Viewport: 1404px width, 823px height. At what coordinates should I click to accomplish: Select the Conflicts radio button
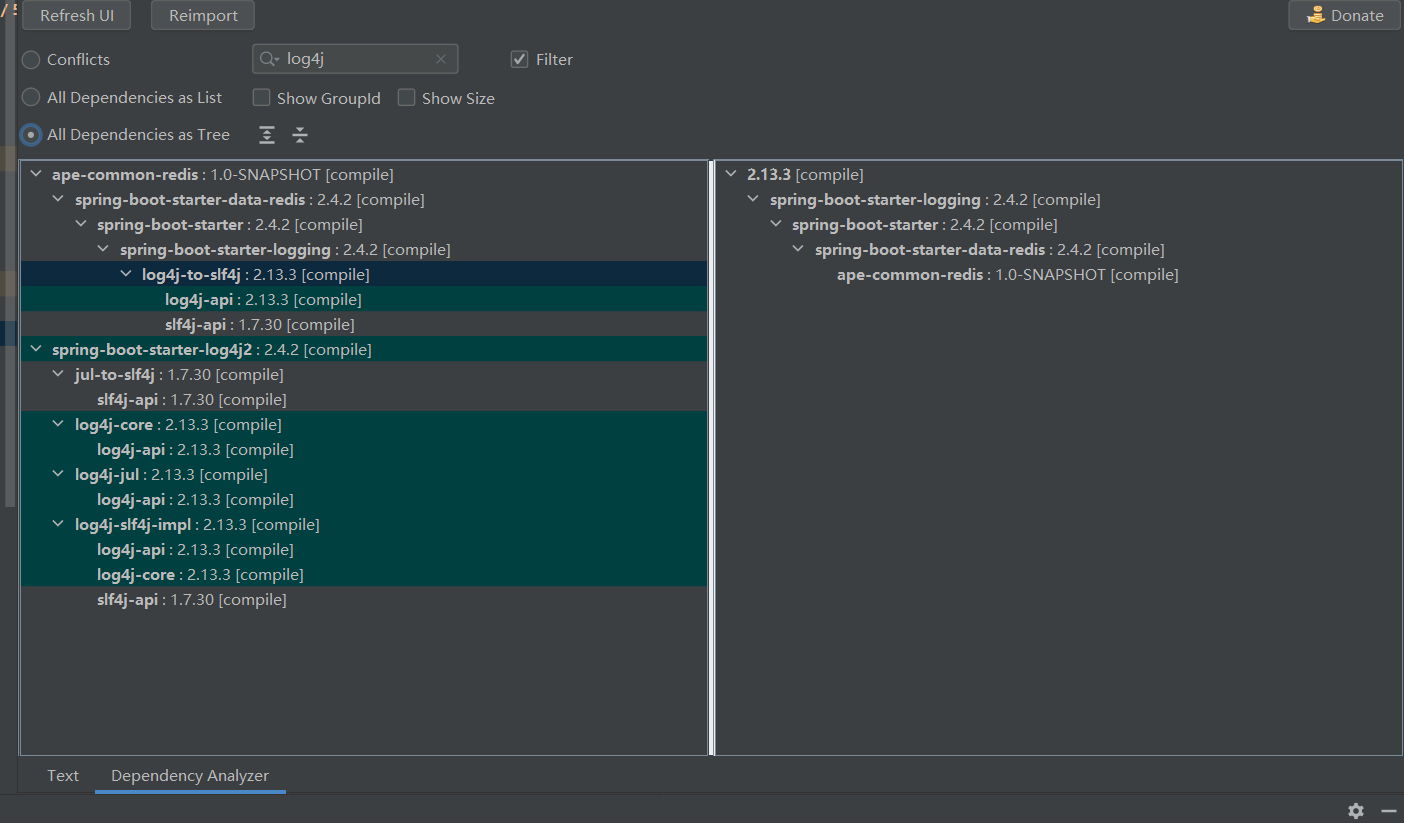pos(32,60)
